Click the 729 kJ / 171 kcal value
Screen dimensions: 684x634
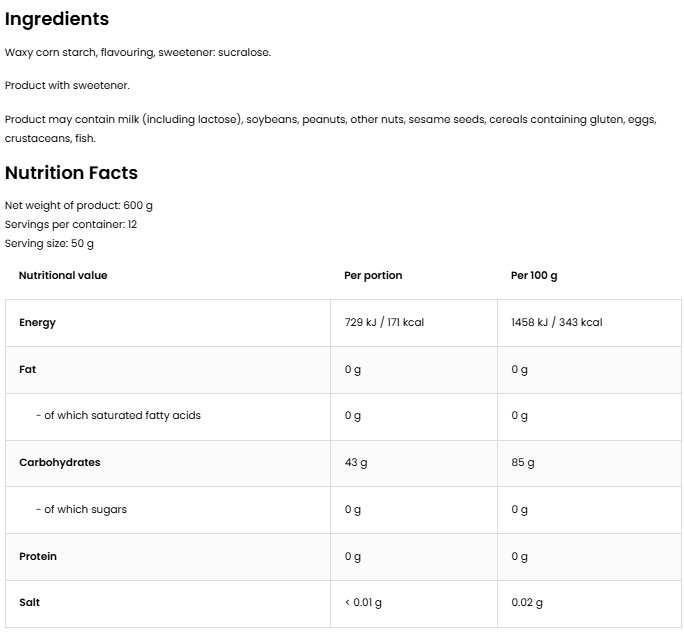(384, 322)
